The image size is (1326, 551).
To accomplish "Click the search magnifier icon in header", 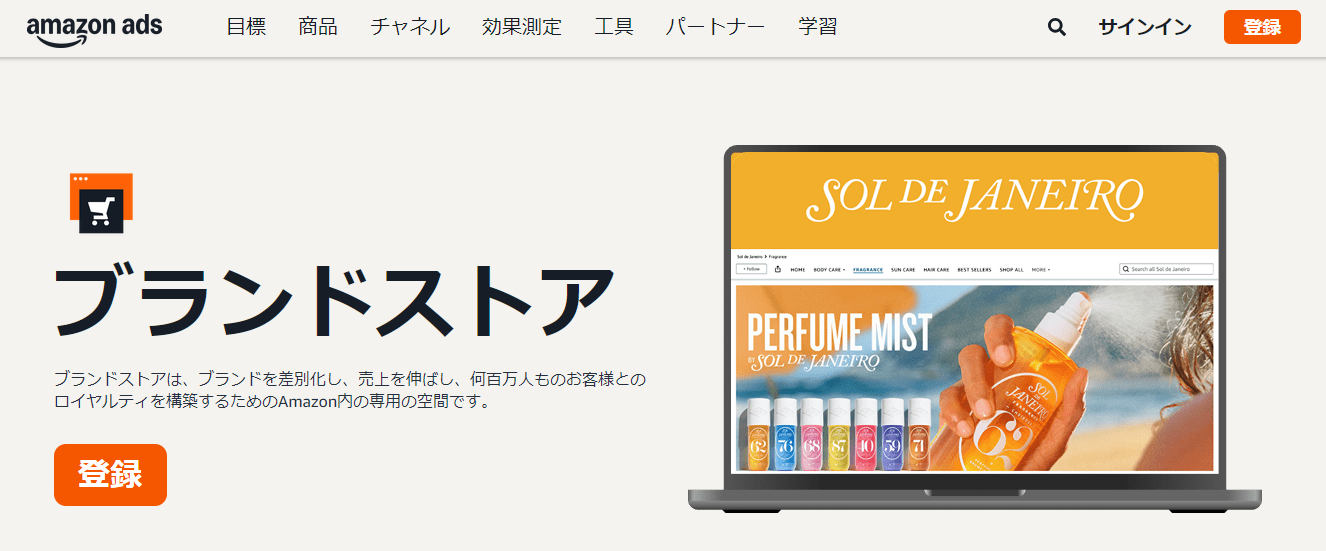I will point(1057,28).
